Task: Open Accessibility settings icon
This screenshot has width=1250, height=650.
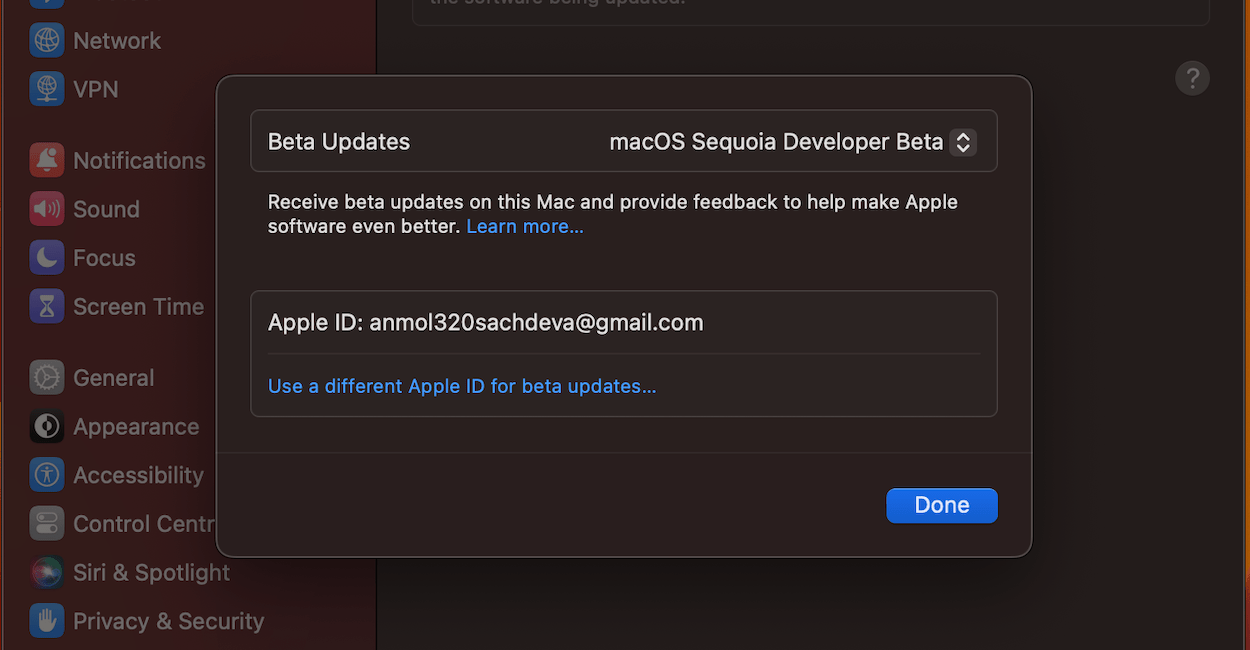Action: coord(46,475)
